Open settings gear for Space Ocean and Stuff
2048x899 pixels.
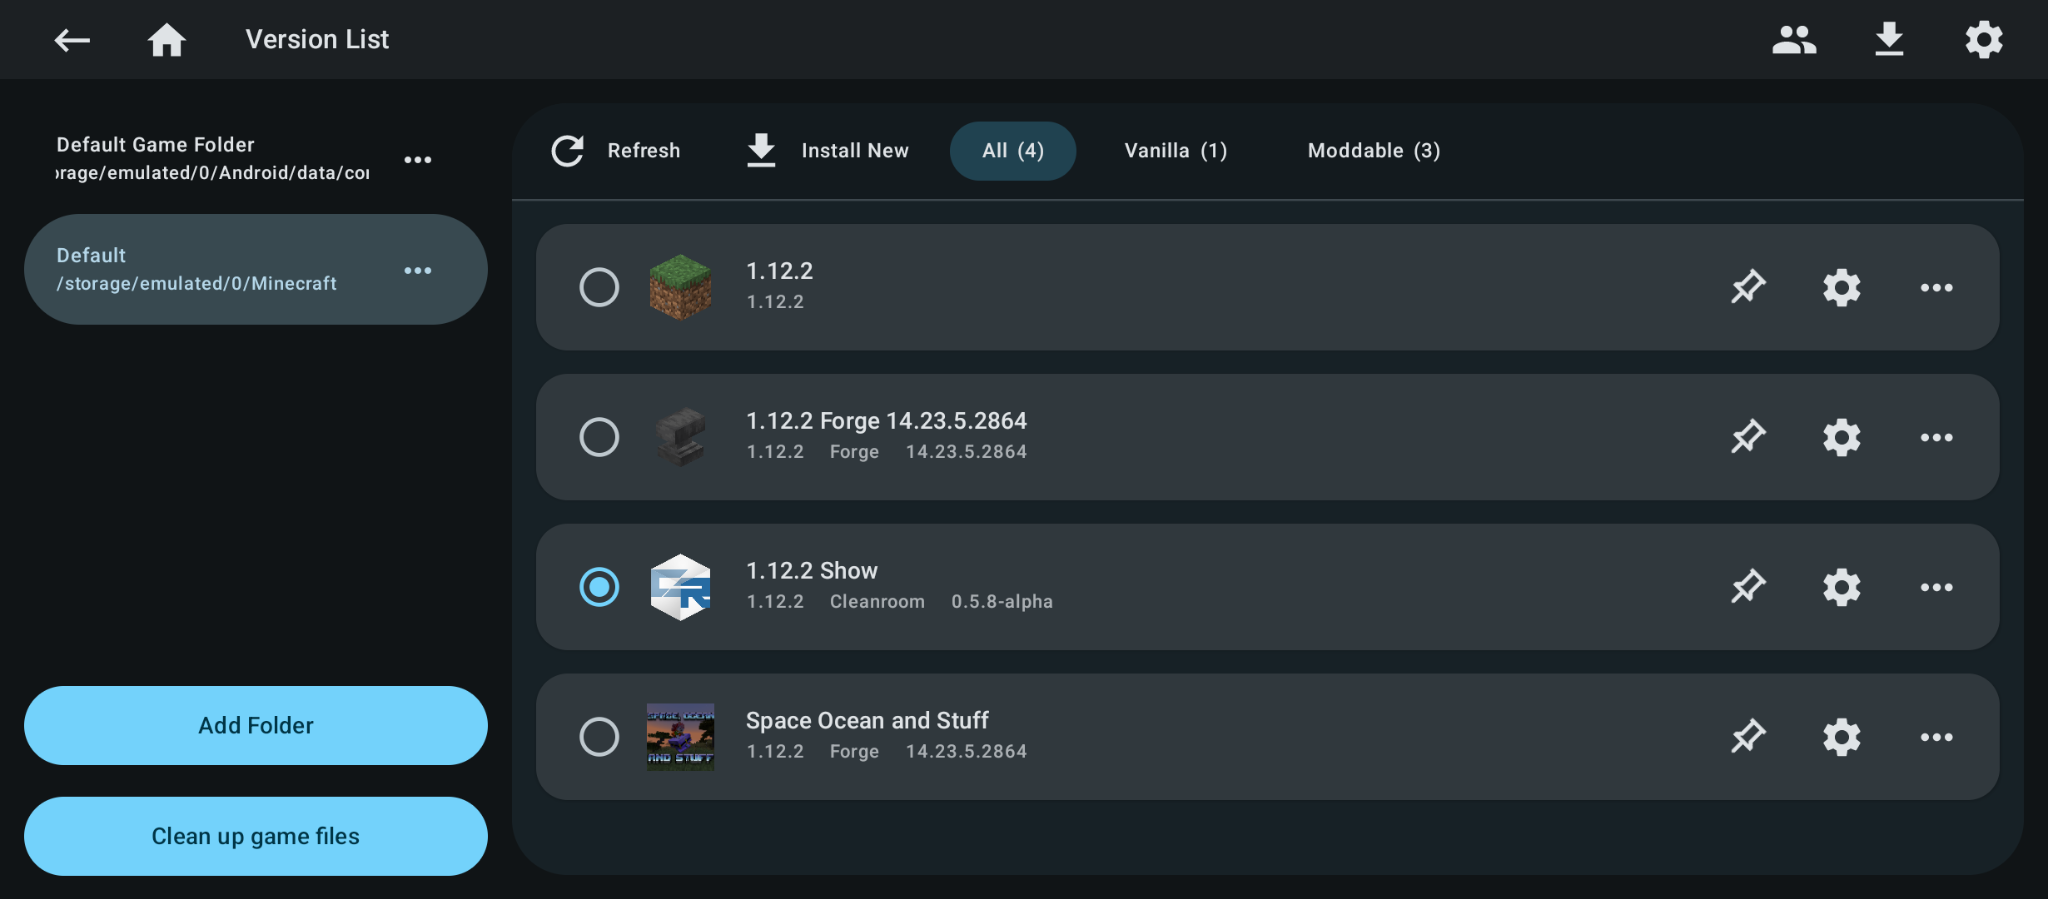(1842, 737)
